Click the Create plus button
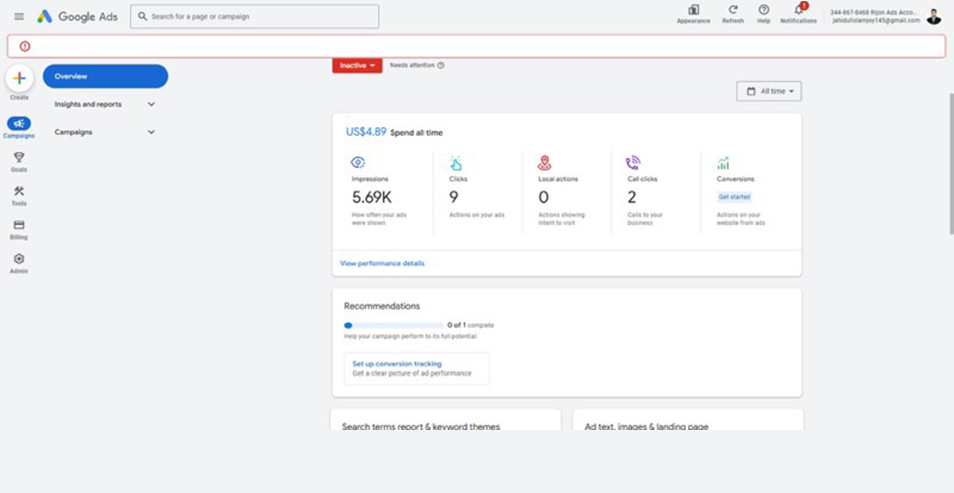Screen dimensions: 954x493 click(x=19, y=79)
